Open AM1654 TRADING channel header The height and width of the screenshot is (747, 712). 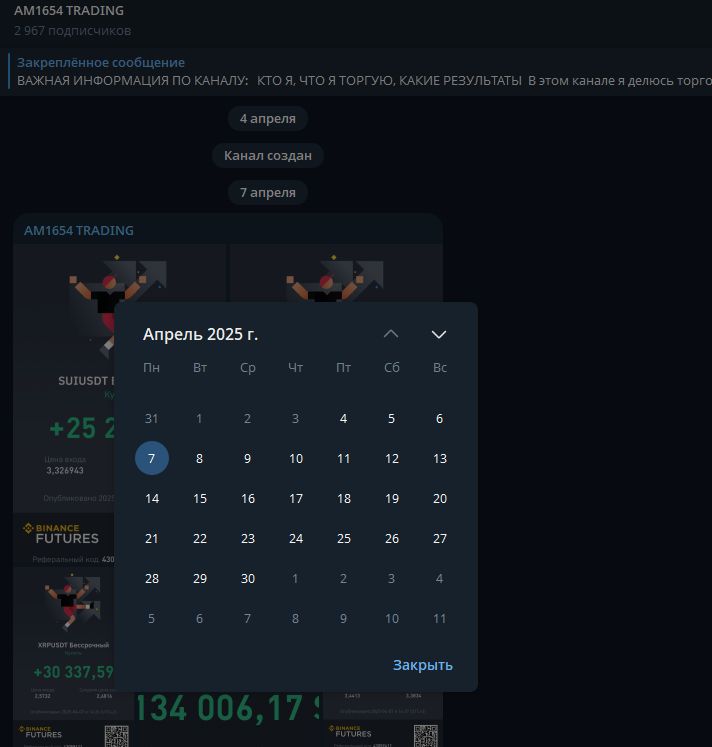(69, 10)
